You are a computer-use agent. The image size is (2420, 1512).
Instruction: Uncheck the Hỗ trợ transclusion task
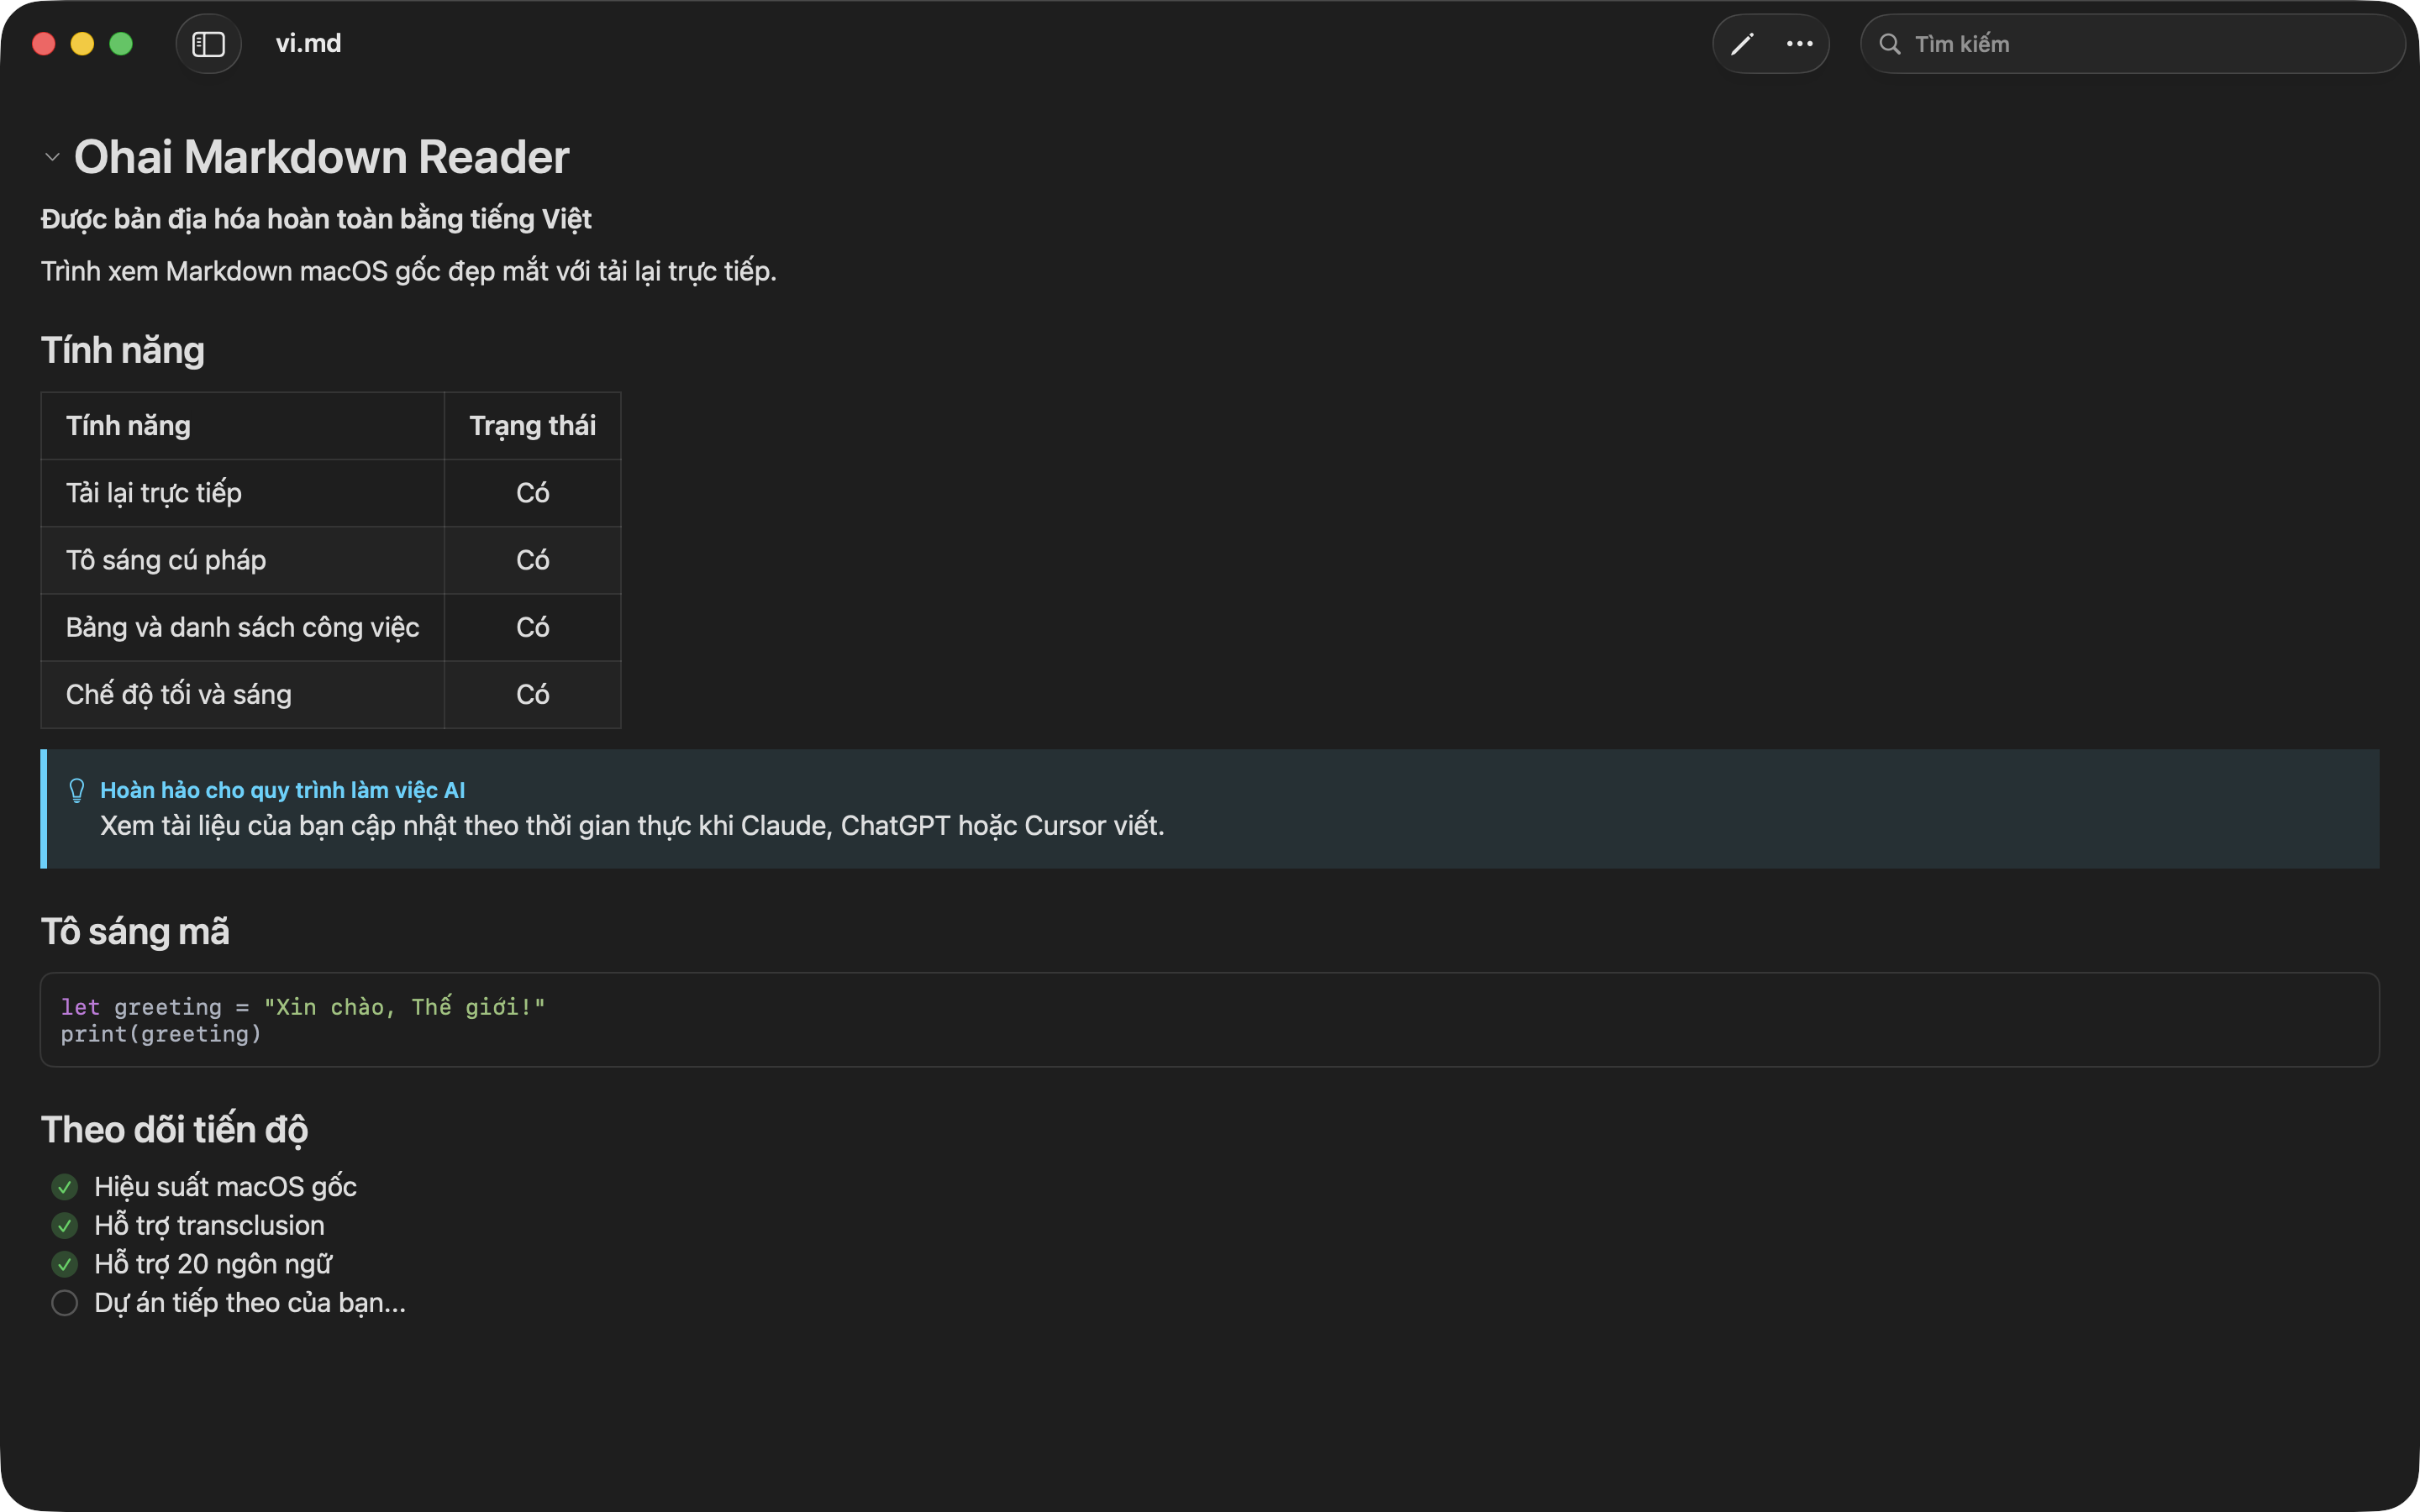(65, 1226)
